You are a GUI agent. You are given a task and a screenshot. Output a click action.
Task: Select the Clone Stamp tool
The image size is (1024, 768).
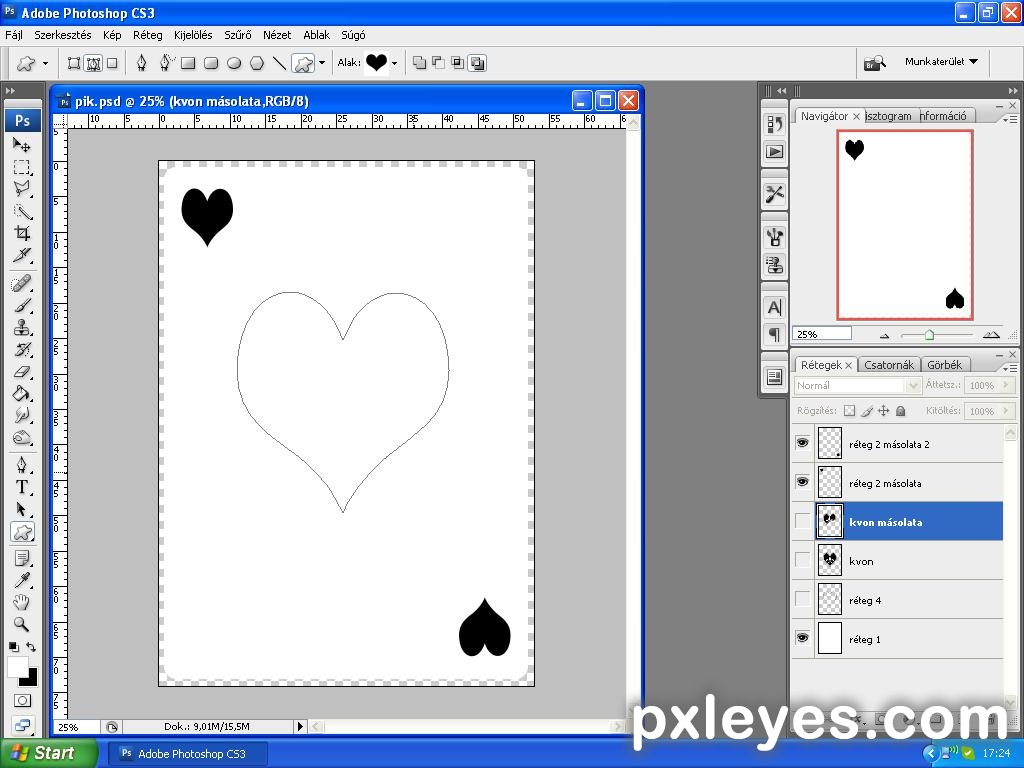[x=22, y=327]
